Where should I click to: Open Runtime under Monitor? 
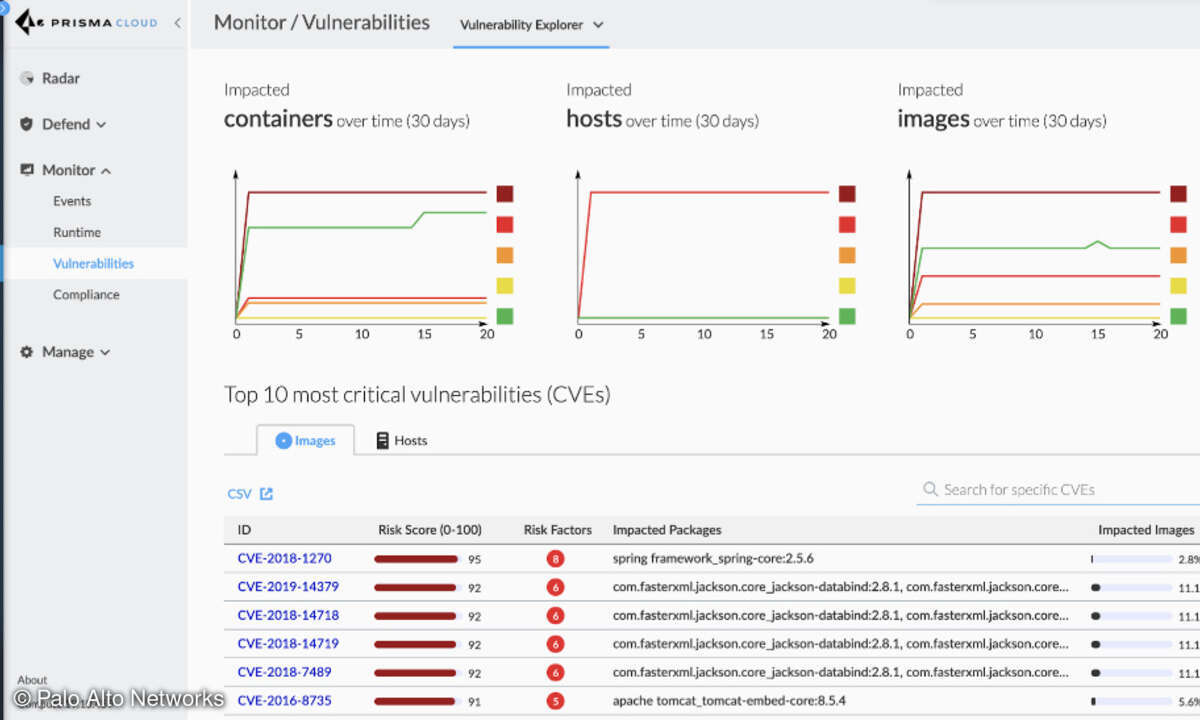[77, 232]
